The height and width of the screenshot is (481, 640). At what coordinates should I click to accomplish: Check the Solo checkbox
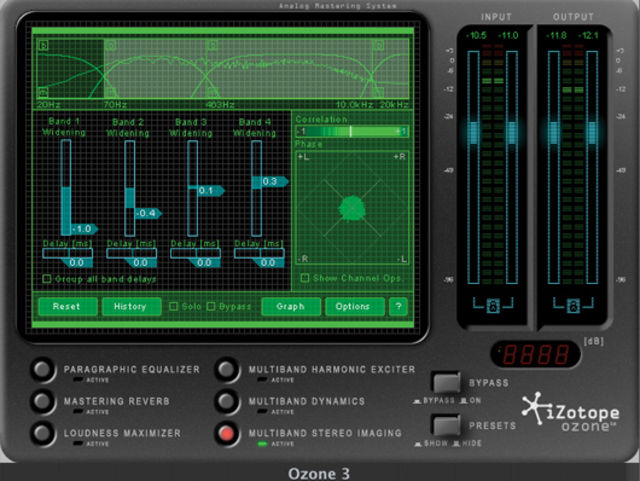click(173, 306)
